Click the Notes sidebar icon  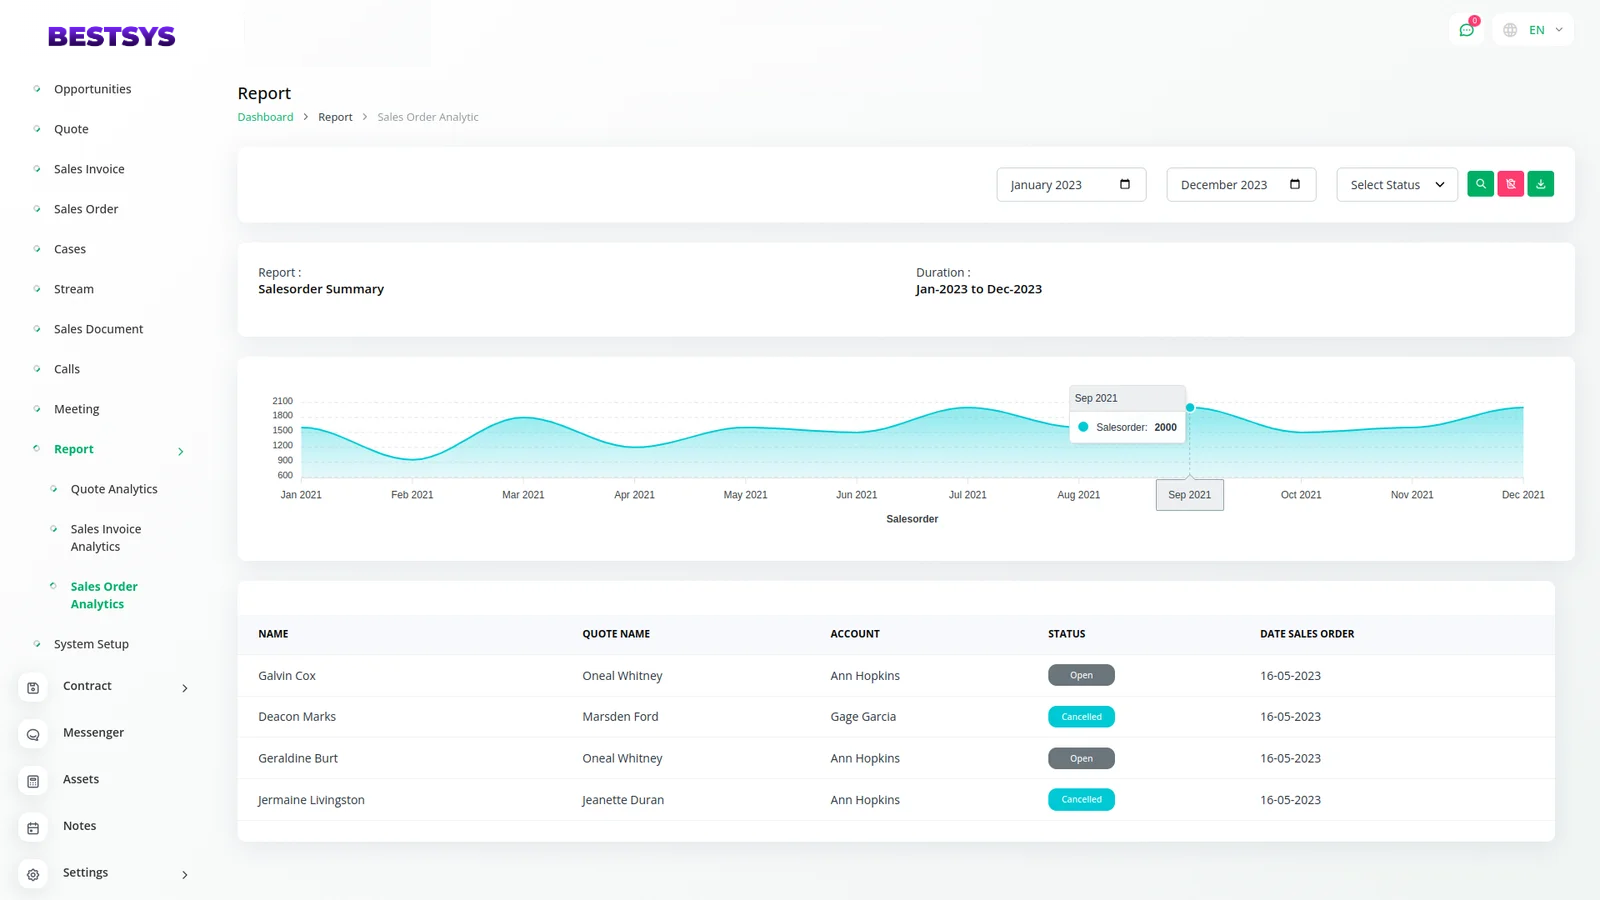pos(33,828)
